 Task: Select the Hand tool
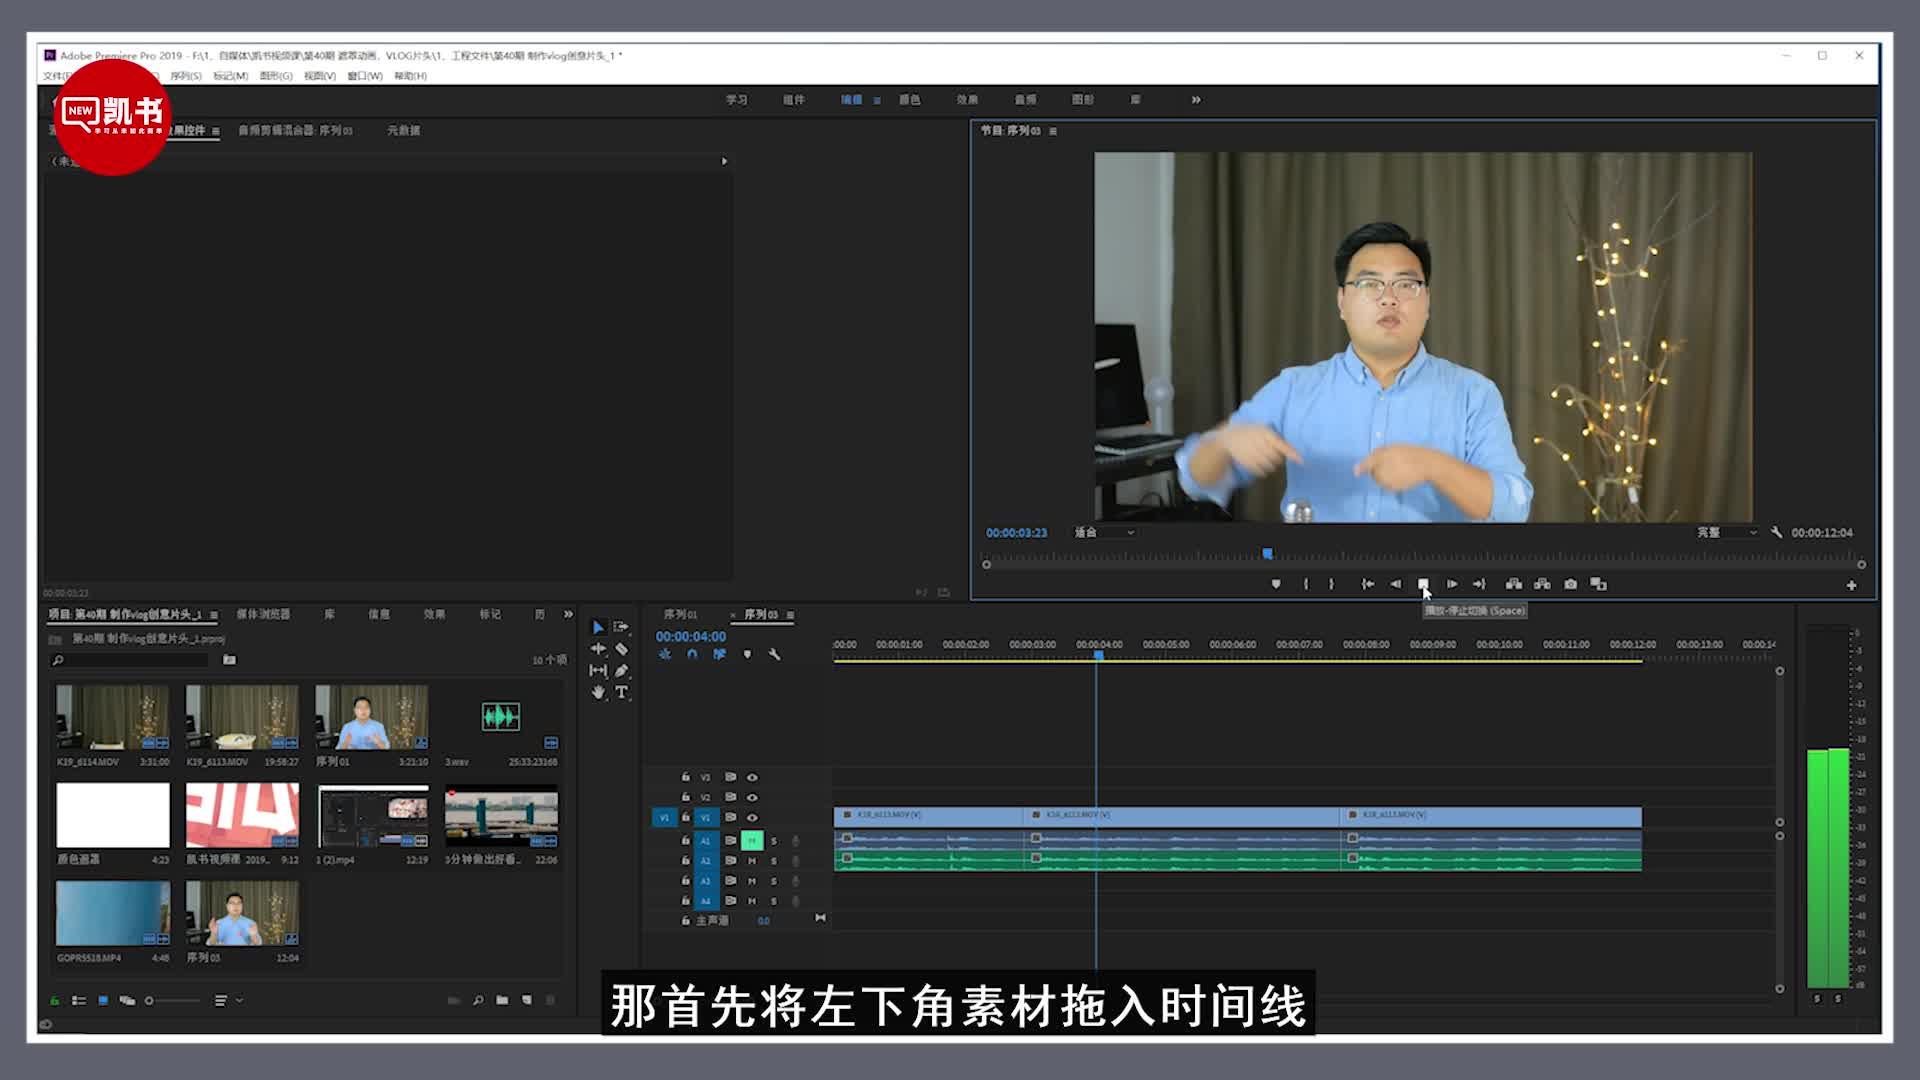pyautogui.click(x=598, y=692)
